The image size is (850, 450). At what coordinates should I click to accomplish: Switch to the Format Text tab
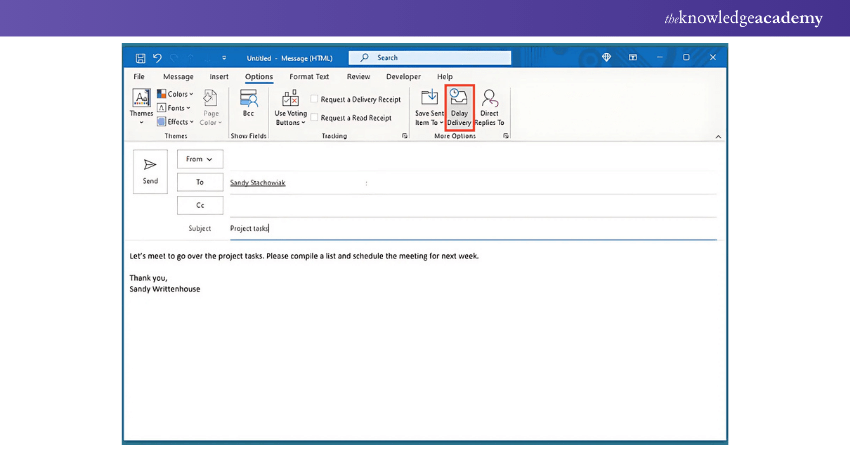point(309,77)
